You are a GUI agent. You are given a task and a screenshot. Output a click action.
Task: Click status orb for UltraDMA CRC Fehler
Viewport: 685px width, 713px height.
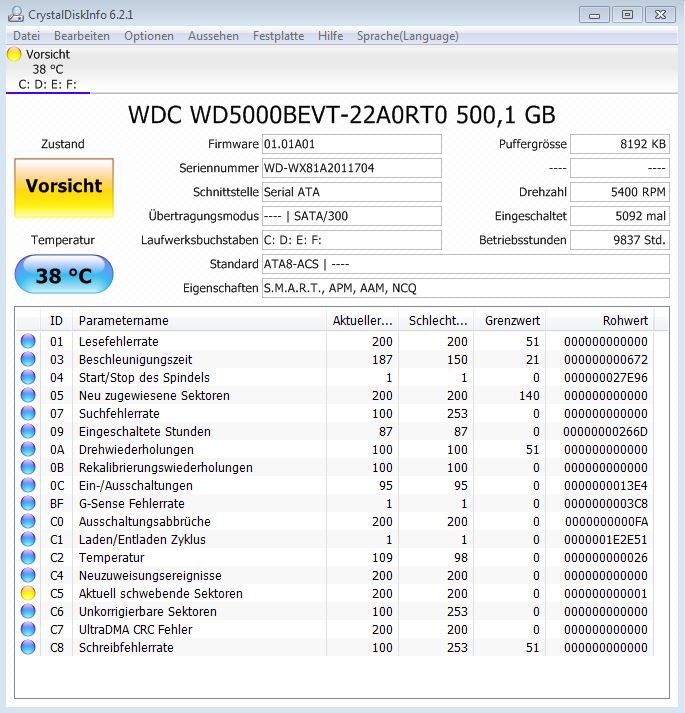28,629
